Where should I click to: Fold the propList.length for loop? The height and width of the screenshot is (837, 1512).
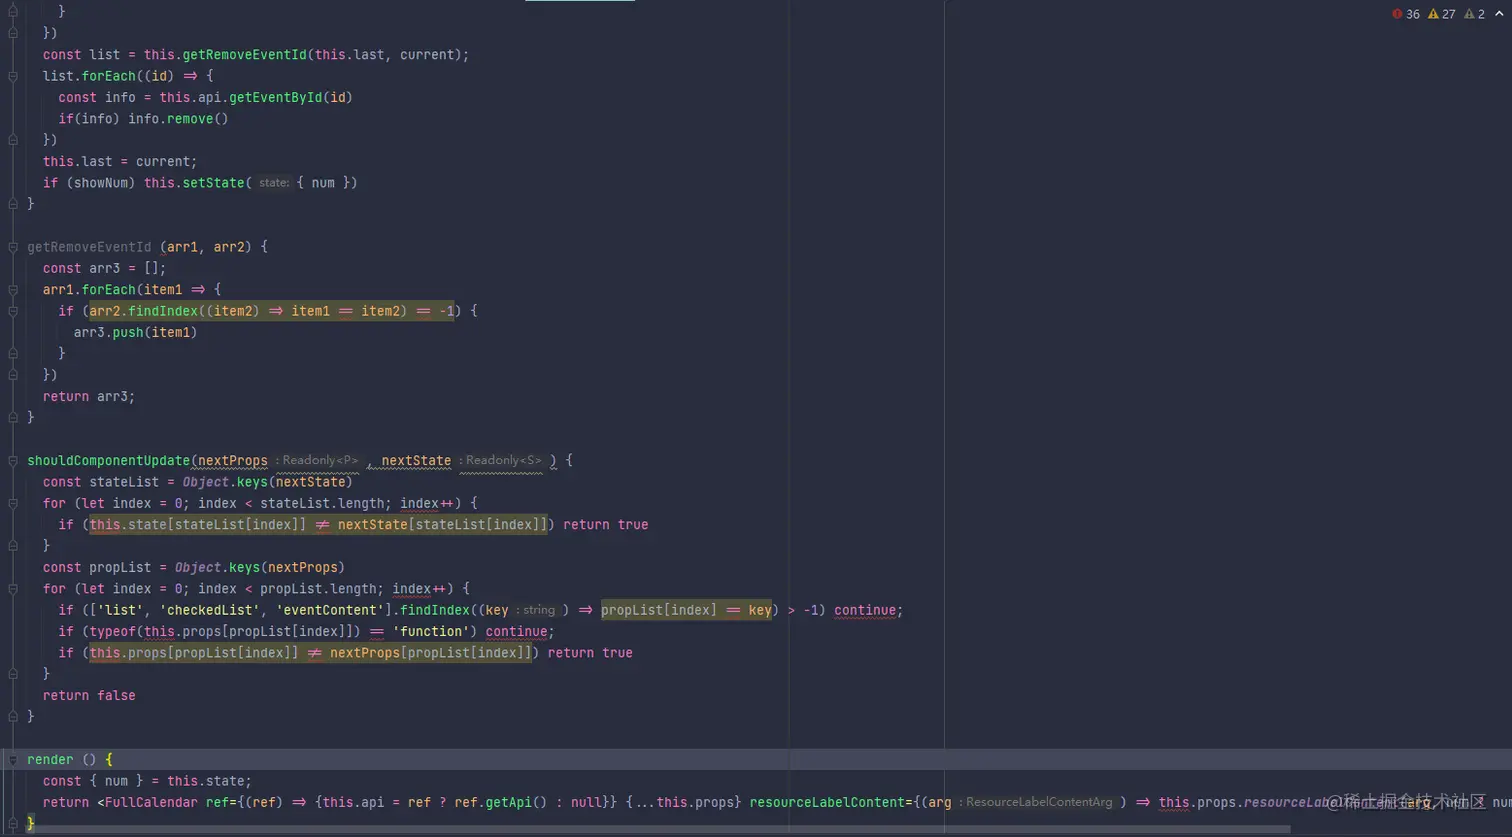13,589
